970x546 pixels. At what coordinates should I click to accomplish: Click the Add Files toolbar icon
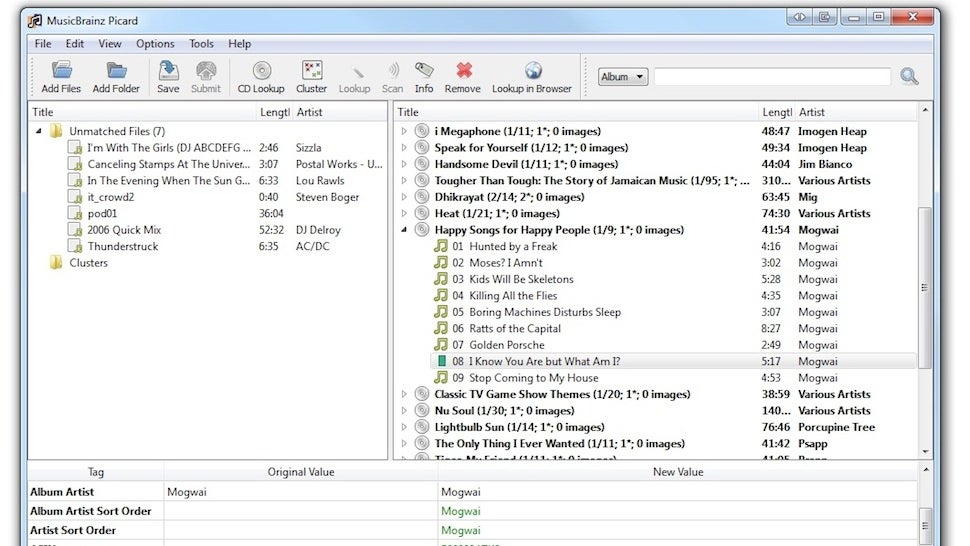(61, 70)
